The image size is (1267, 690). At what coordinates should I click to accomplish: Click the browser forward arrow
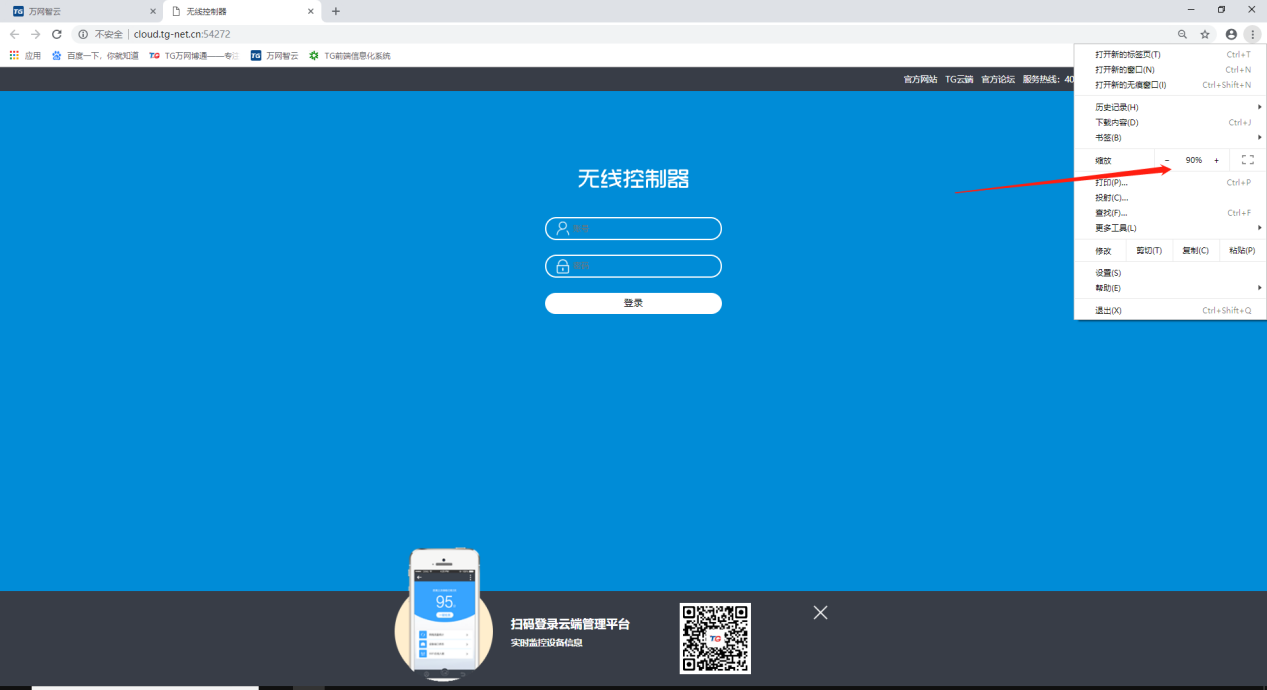tap(36, 34)
